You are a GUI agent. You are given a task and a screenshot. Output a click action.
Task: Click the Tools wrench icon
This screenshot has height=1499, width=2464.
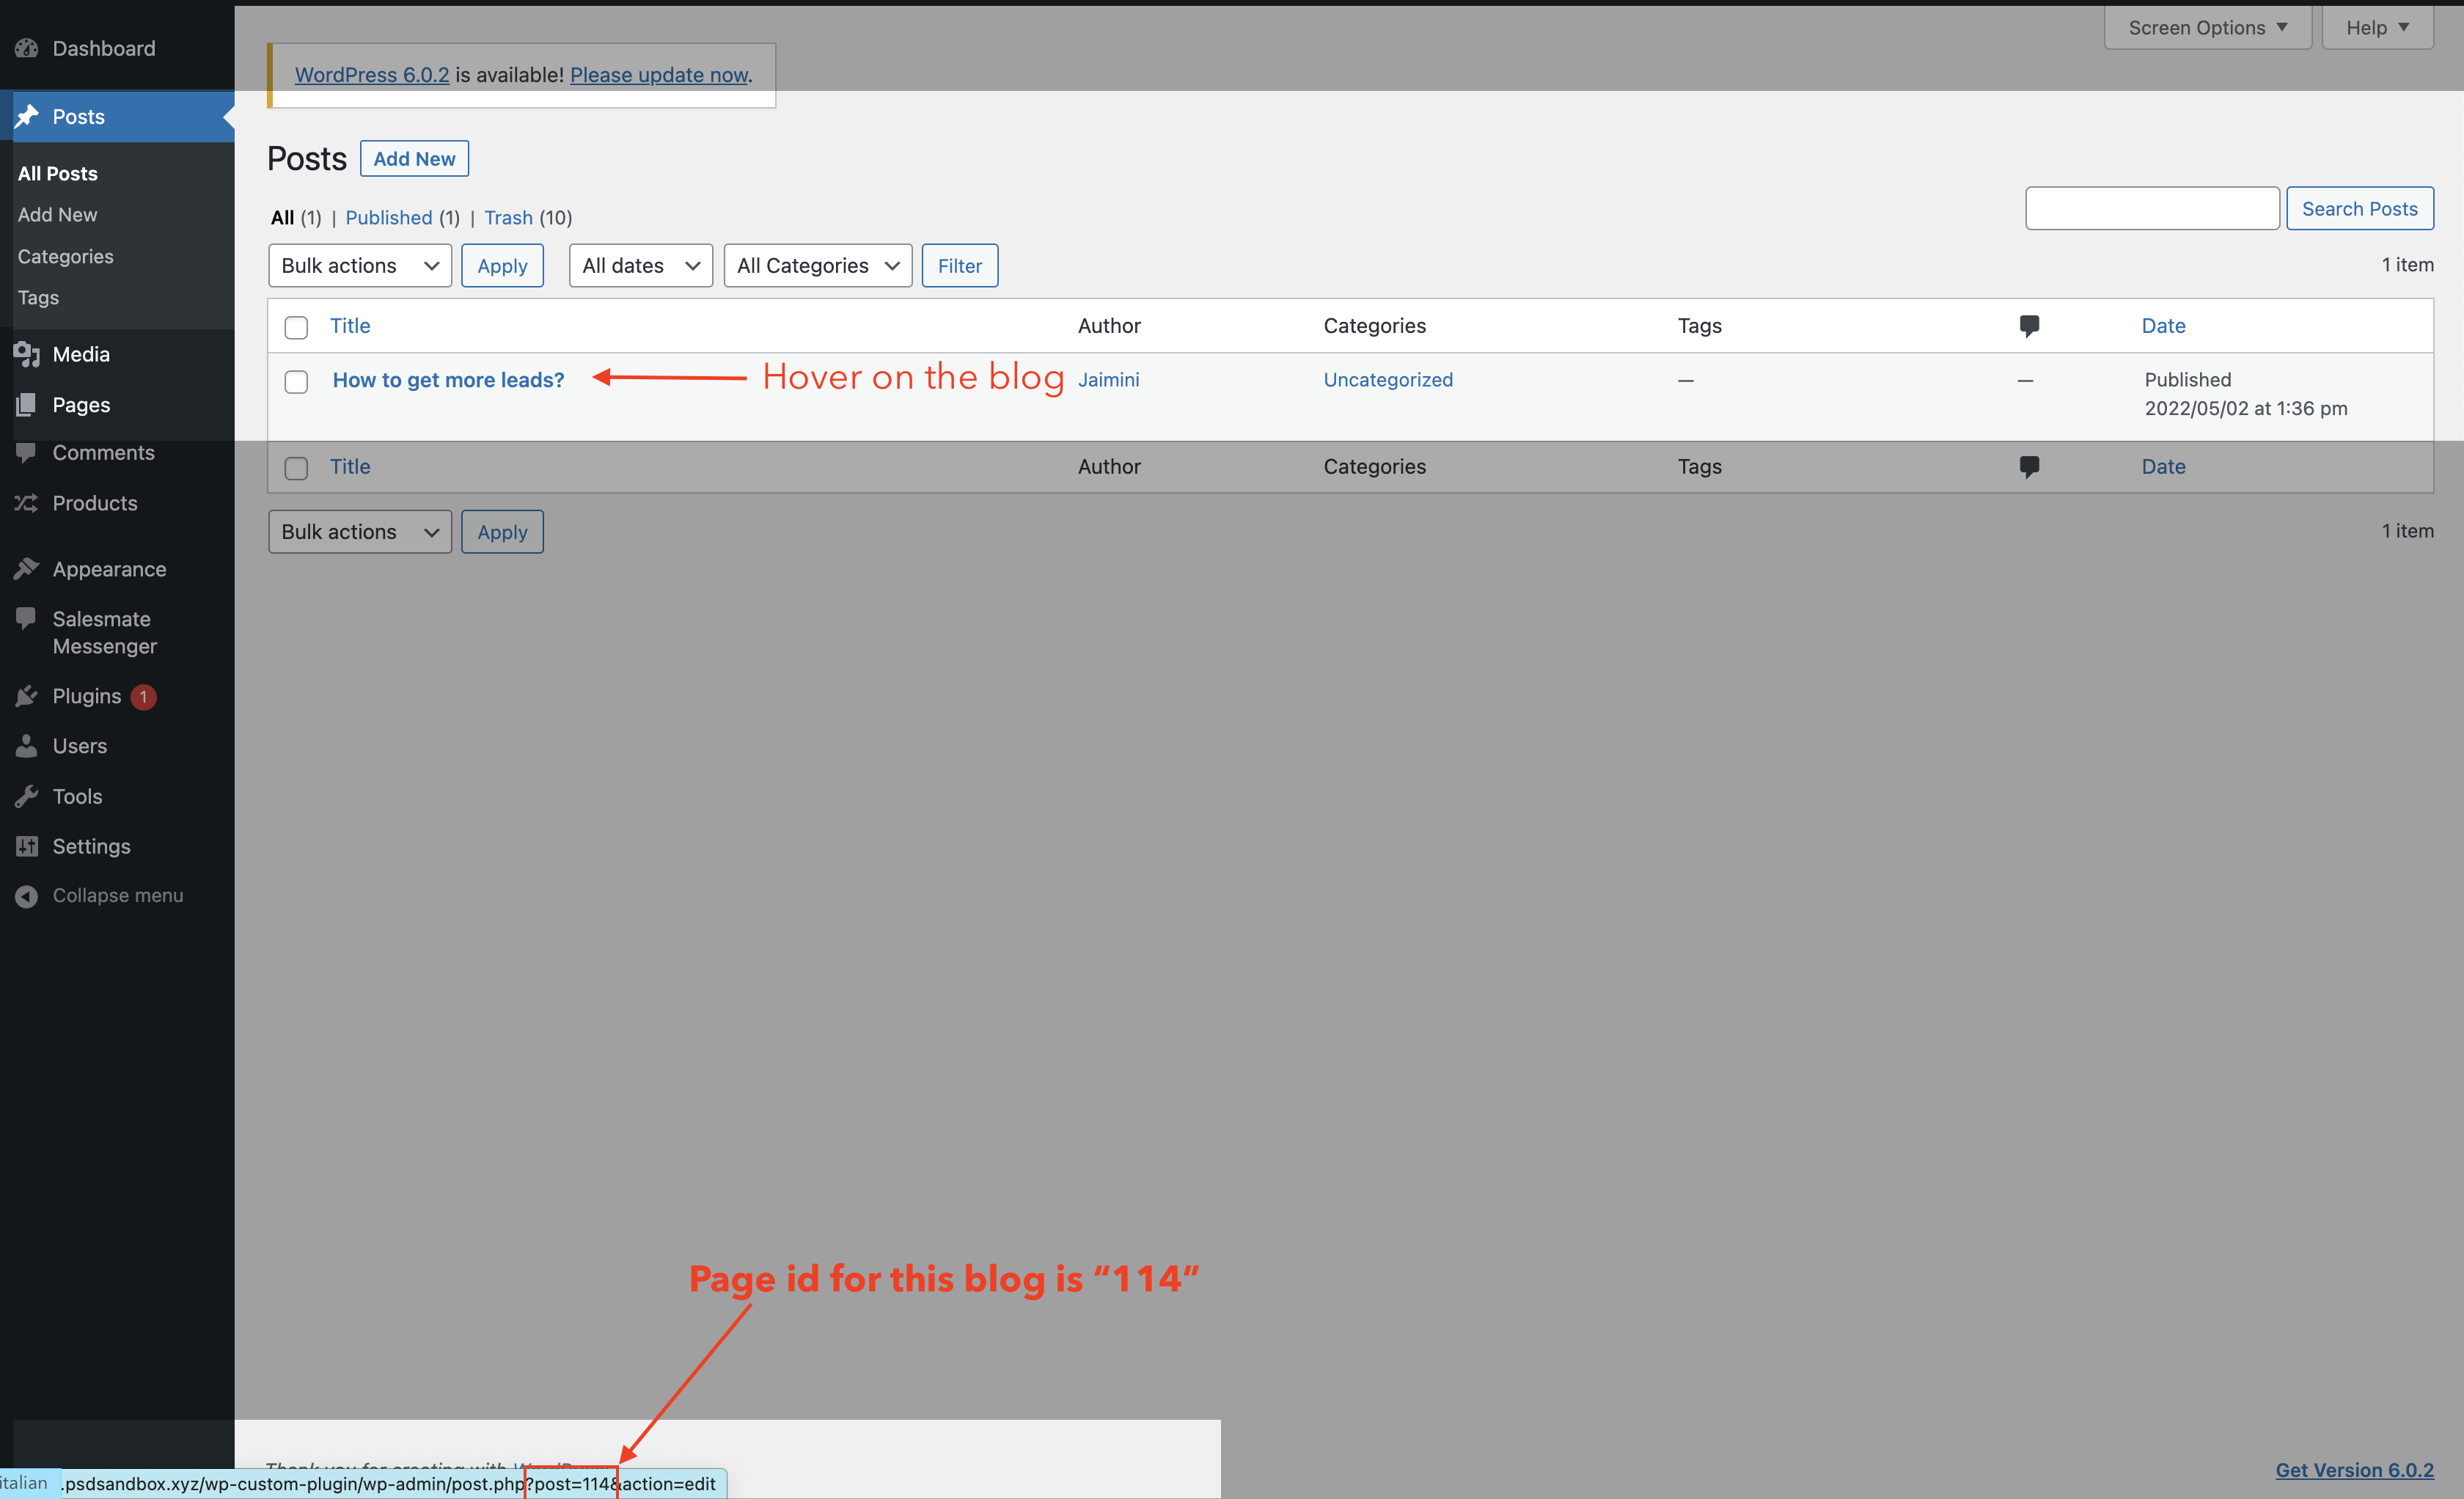pos(27,796)
